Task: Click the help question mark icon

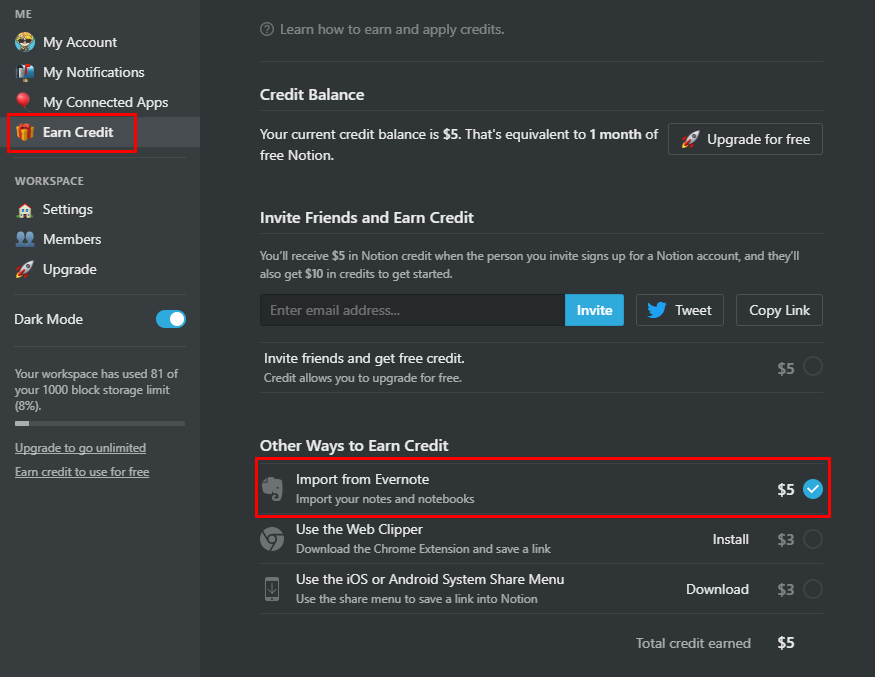Action: (x=267, y=29)
